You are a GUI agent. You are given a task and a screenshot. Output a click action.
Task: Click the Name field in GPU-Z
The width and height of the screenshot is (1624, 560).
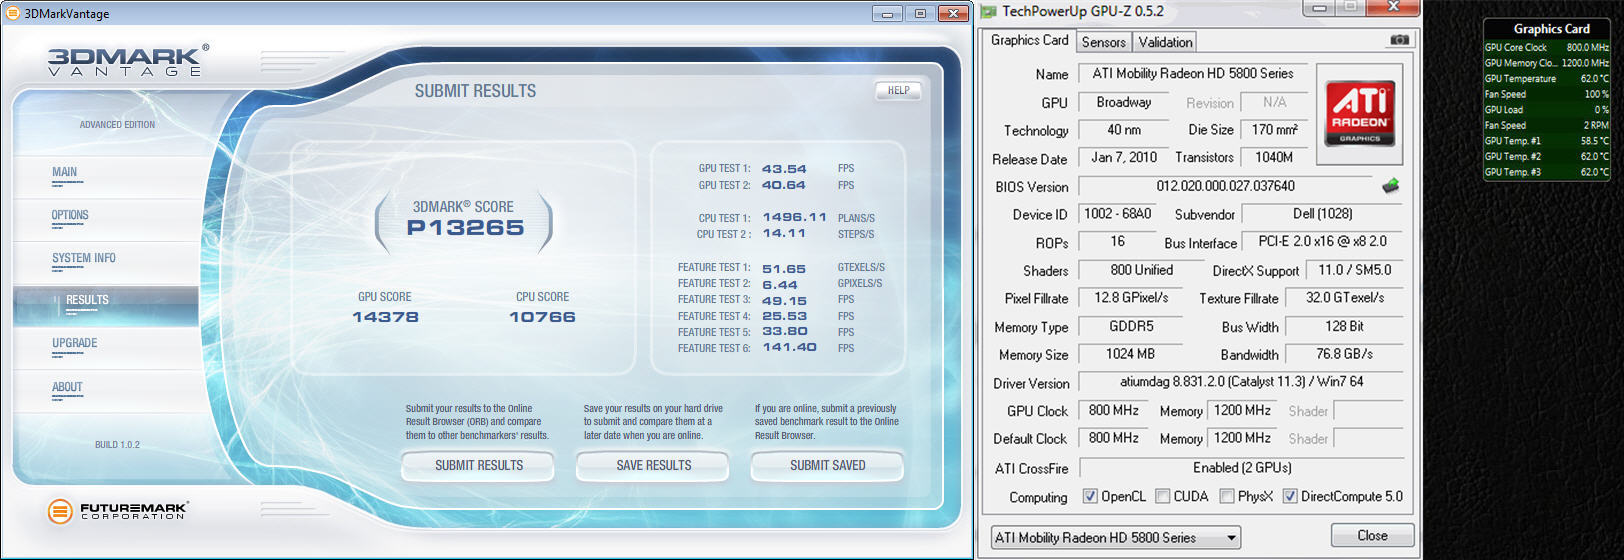[x=1192, y=74]
